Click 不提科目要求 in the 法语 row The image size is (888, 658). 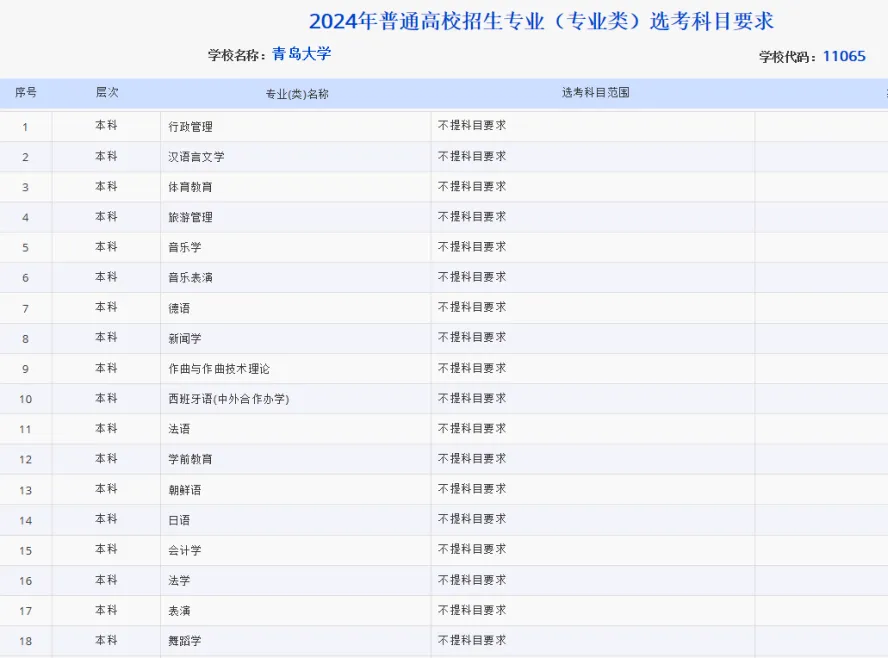(x=472, y=428)
